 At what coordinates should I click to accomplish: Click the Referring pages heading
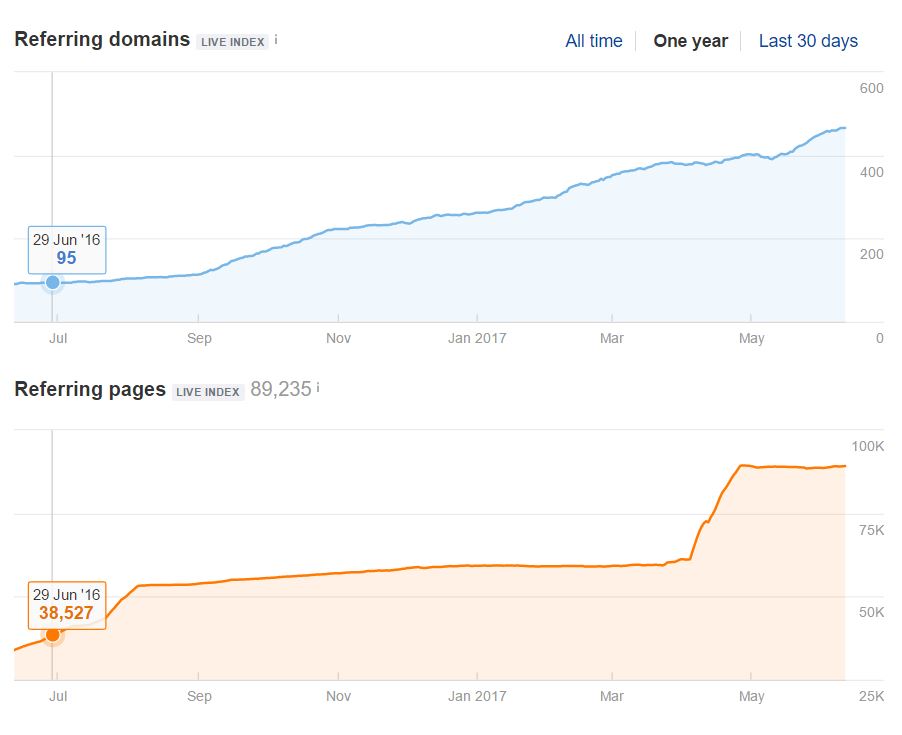(90, 389)
